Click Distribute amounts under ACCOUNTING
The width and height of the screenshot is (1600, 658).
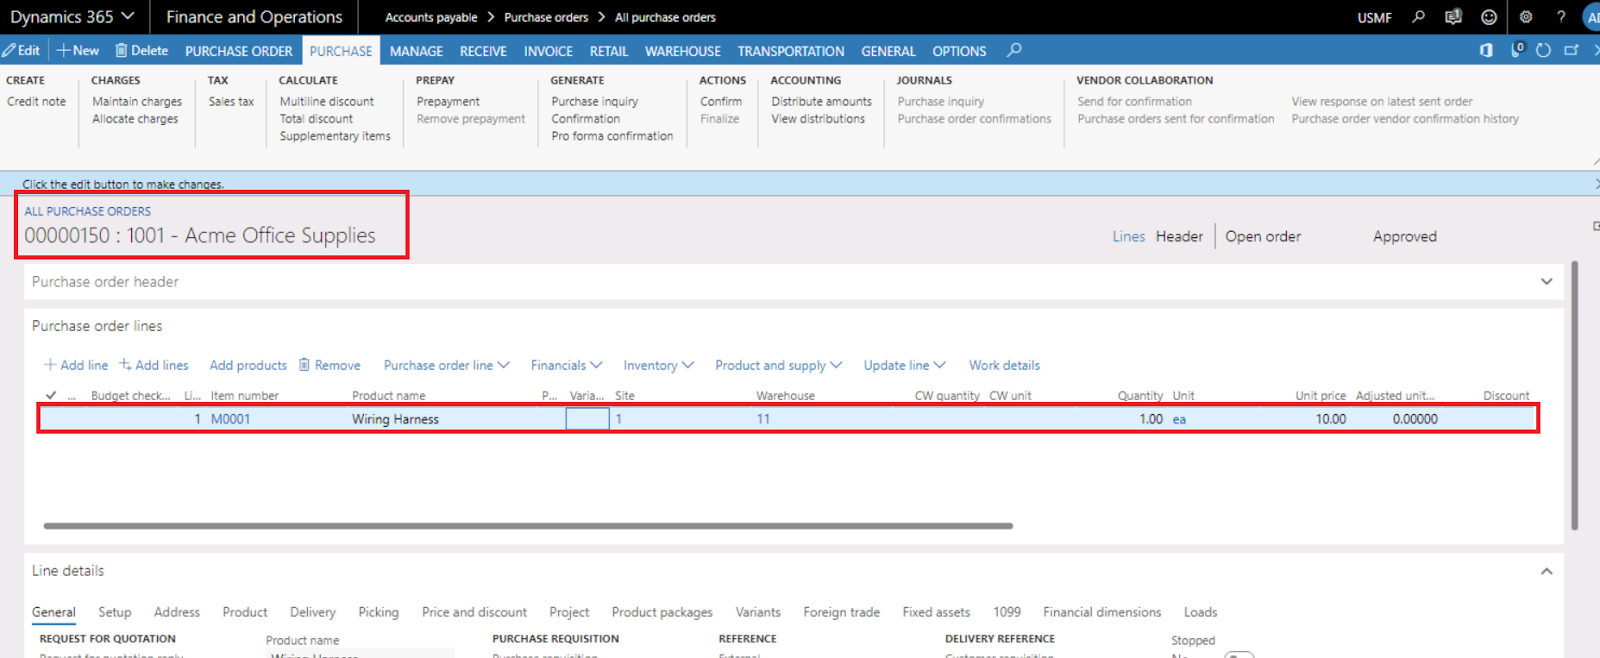(821, 102)
